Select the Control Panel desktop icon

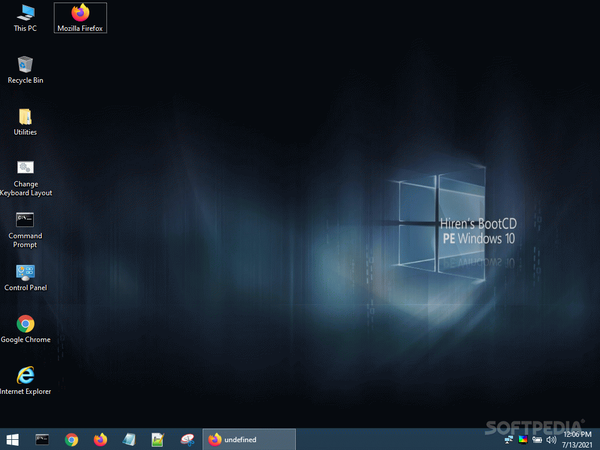[26, 278]
